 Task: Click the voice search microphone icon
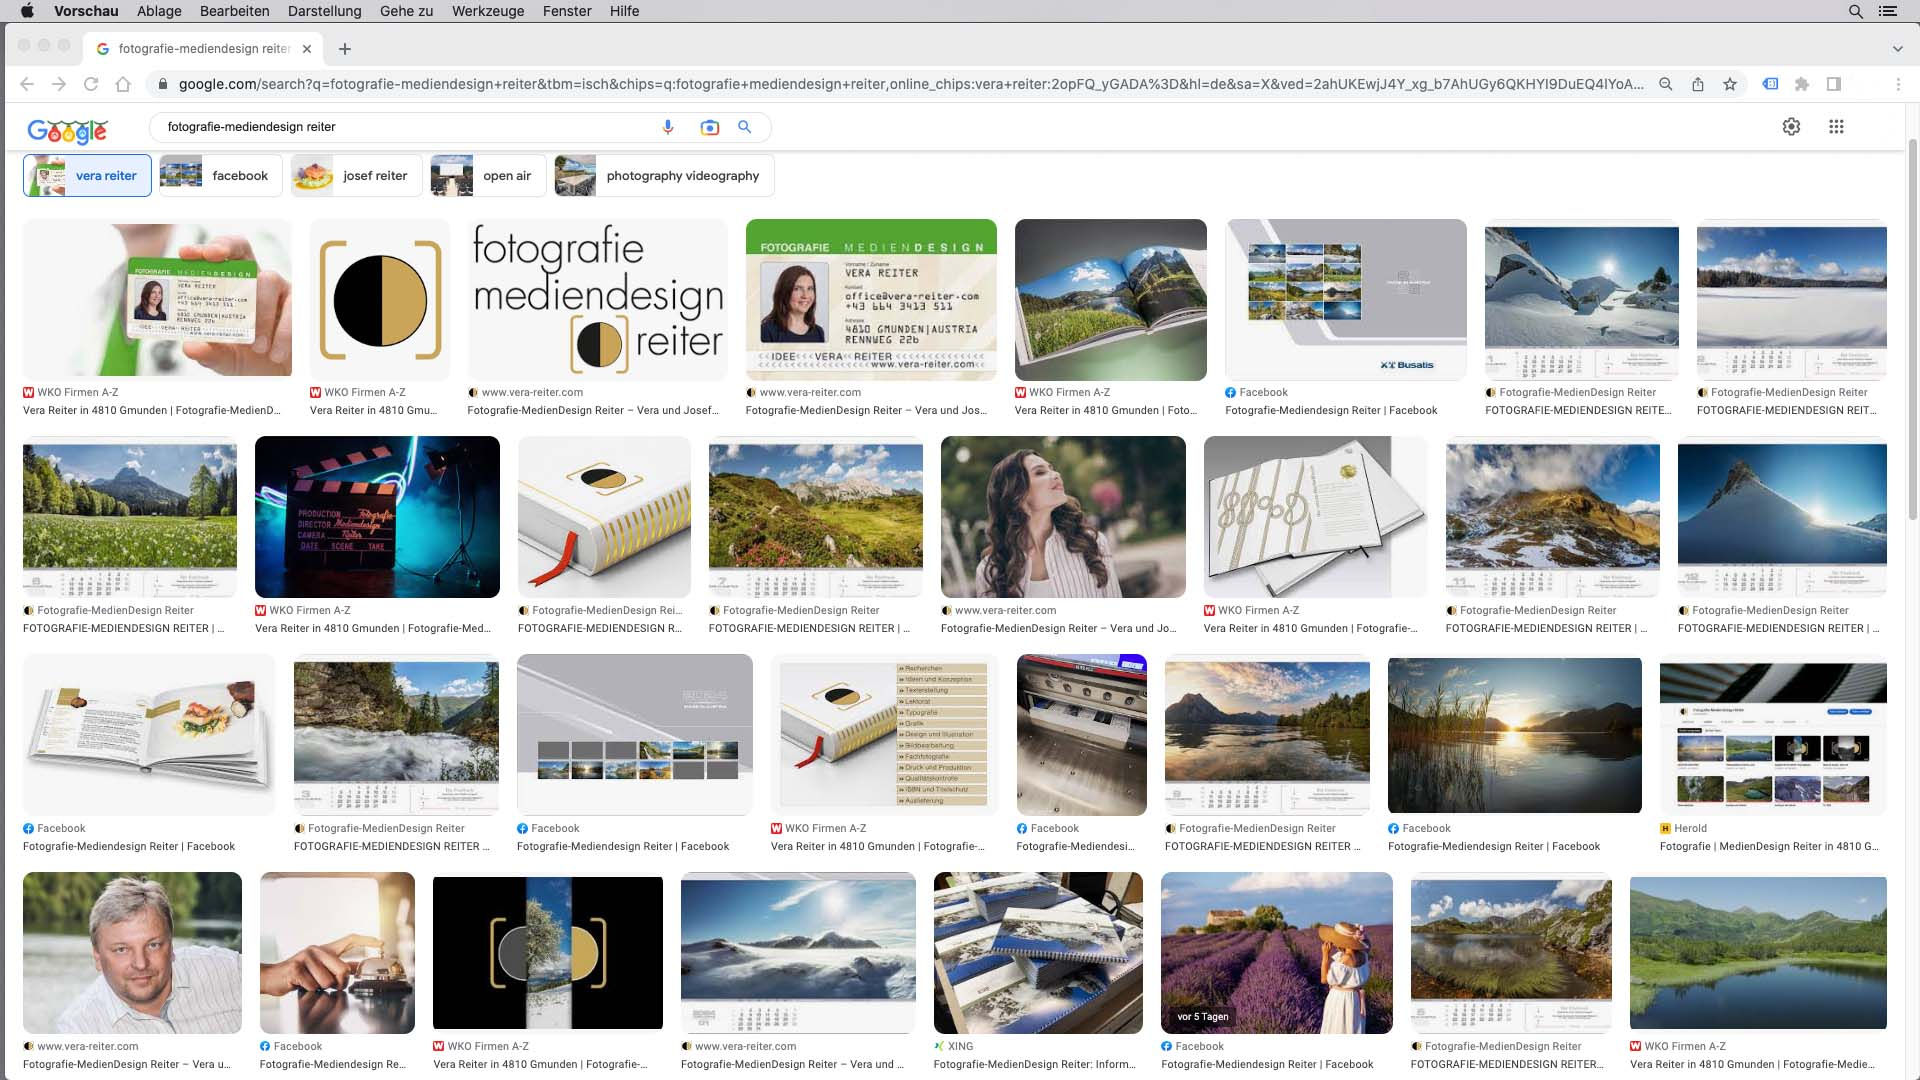pos(668,127)
